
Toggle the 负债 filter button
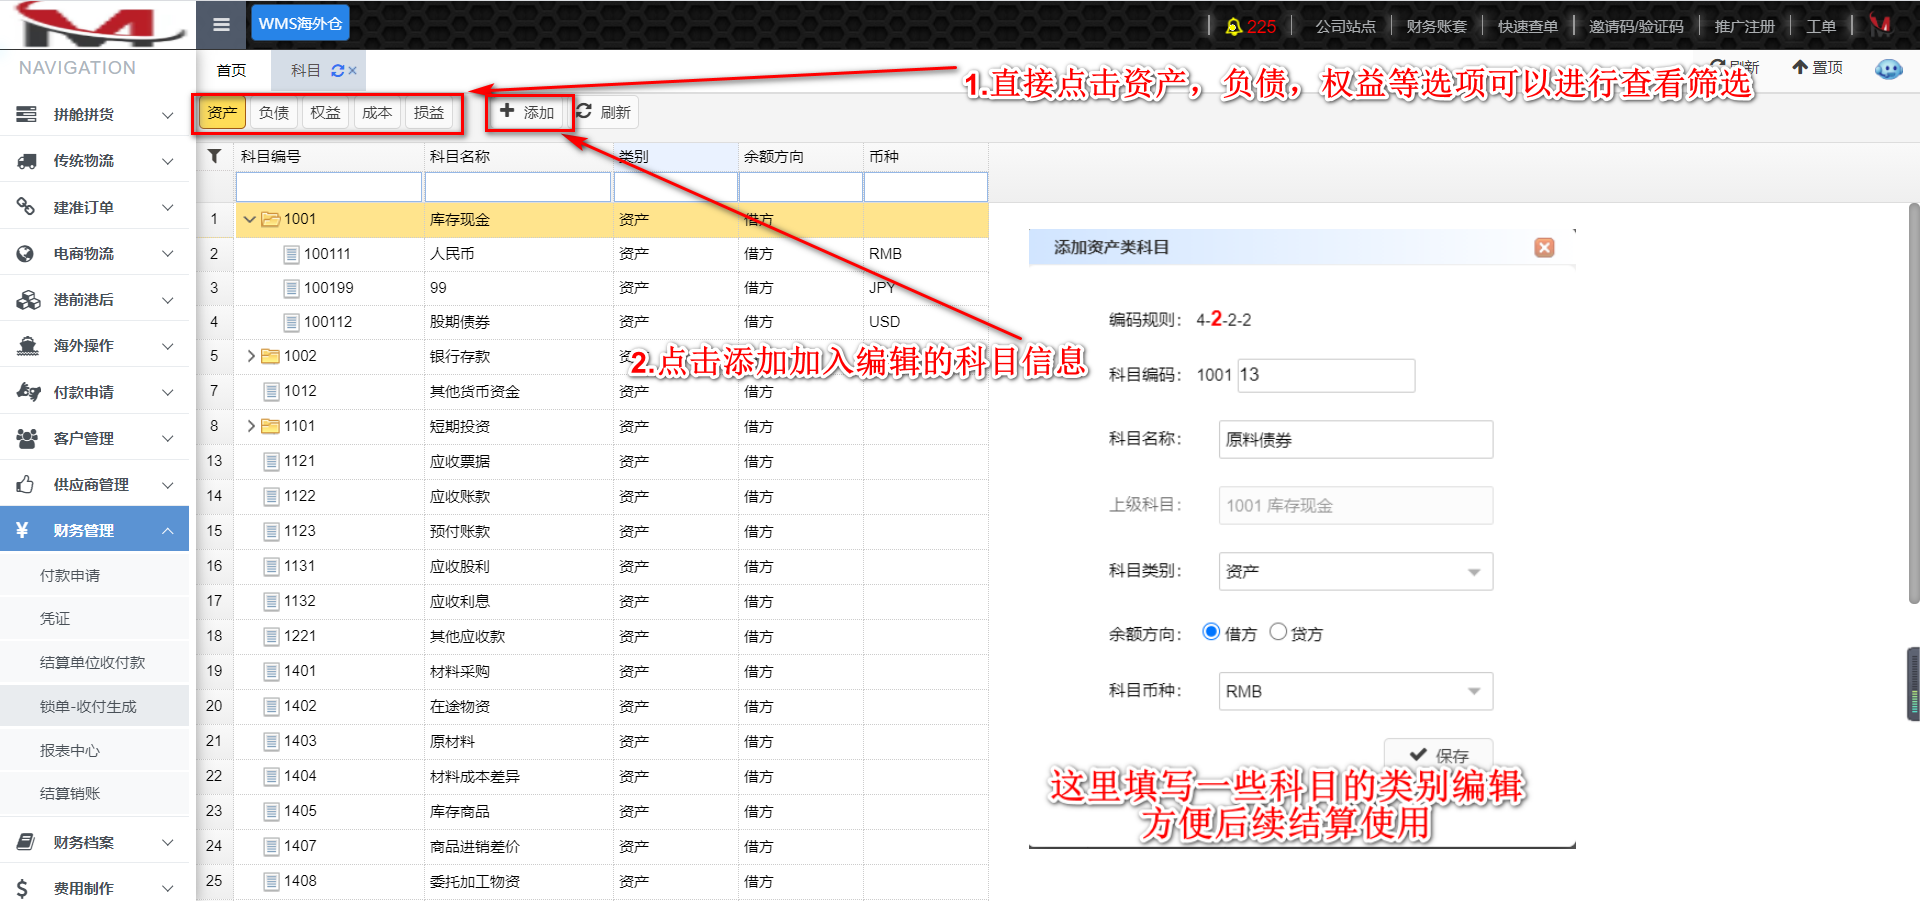coord(273,113)
